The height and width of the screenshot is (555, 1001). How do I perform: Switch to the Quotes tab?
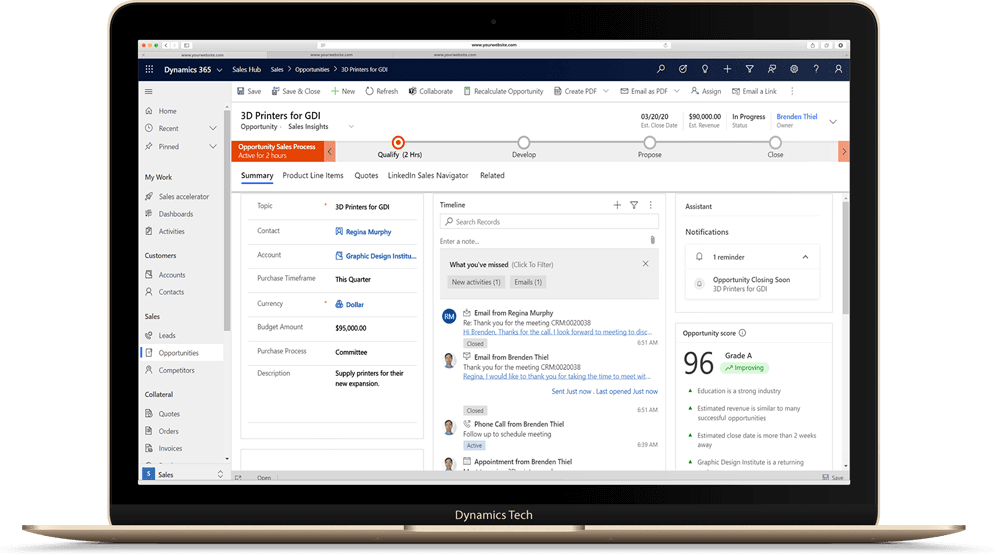point(366,176)
